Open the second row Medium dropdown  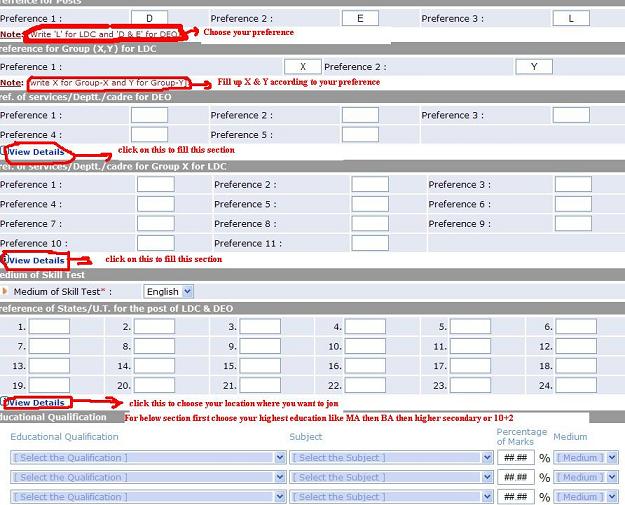586,477
